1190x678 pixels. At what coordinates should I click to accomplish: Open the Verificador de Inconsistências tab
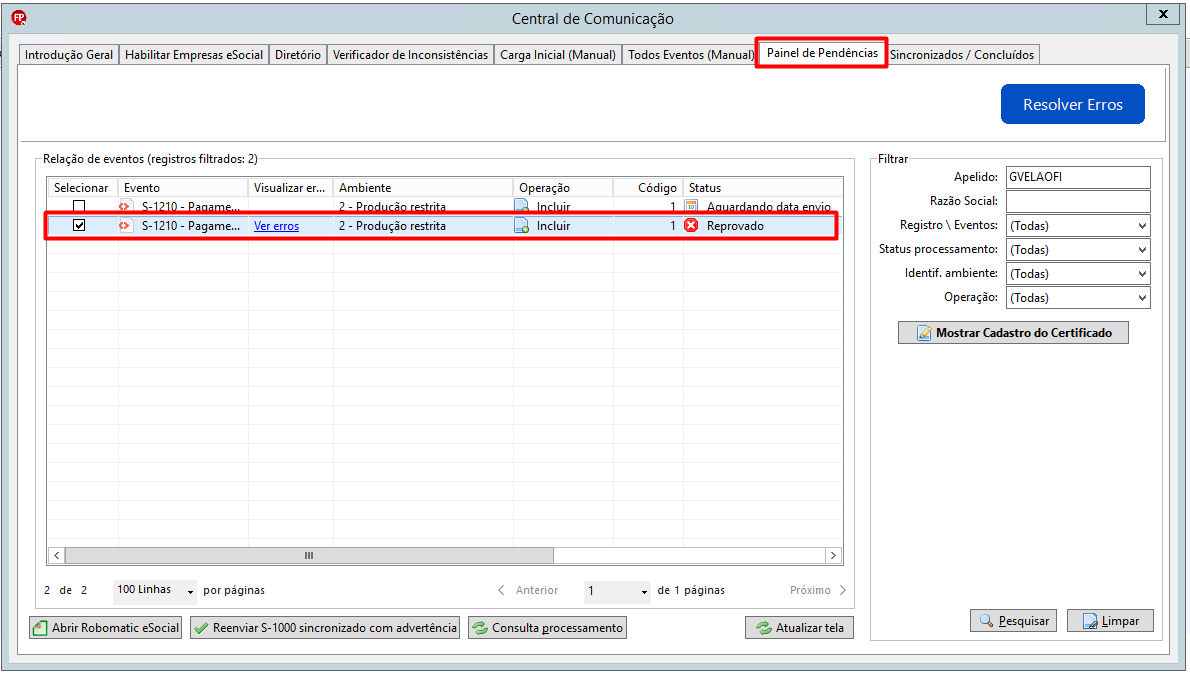click(x=411, y=55)
